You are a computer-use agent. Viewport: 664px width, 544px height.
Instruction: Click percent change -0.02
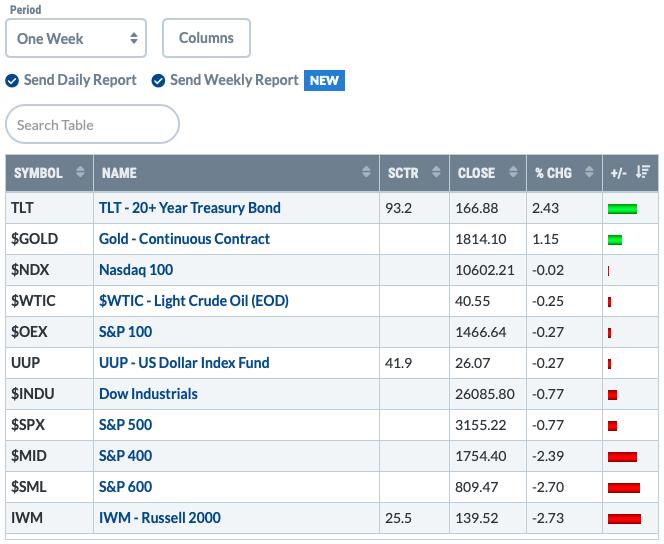pyautogui.click(x=548, y=270)
